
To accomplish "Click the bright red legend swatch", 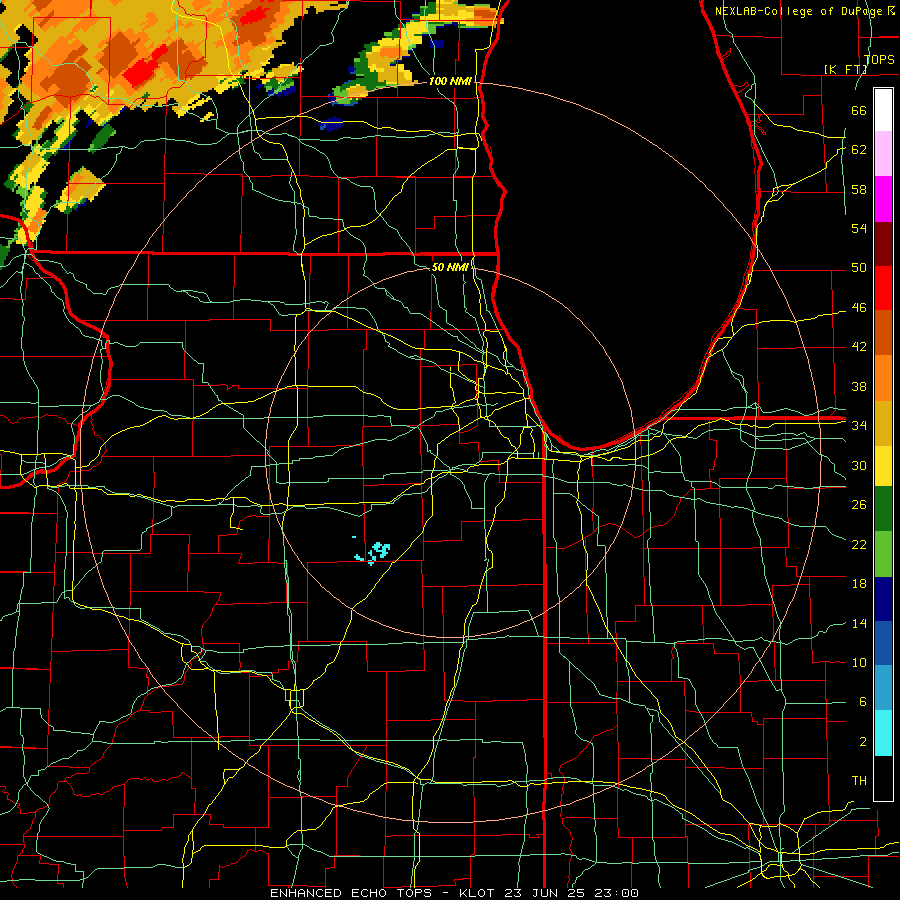I will 883,288.
